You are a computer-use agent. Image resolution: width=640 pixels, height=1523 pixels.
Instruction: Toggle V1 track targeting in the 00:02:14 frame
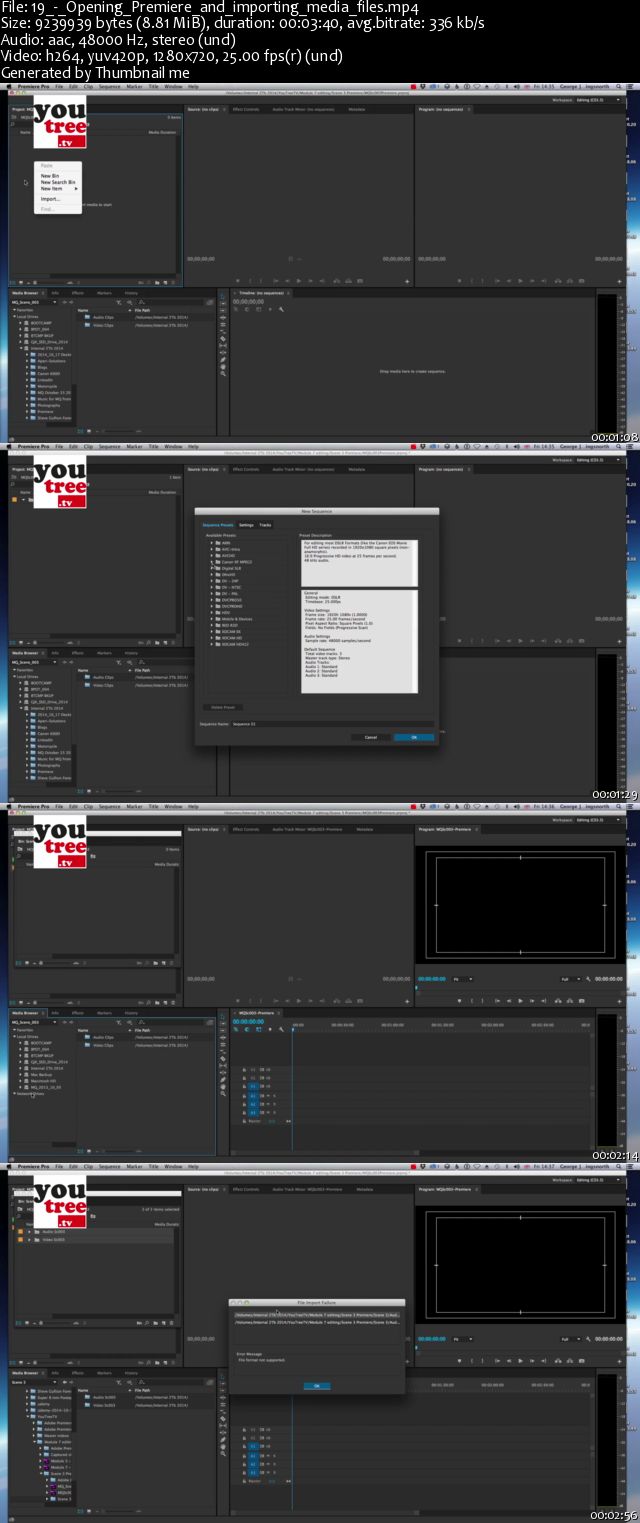(x=253, y=1086)
